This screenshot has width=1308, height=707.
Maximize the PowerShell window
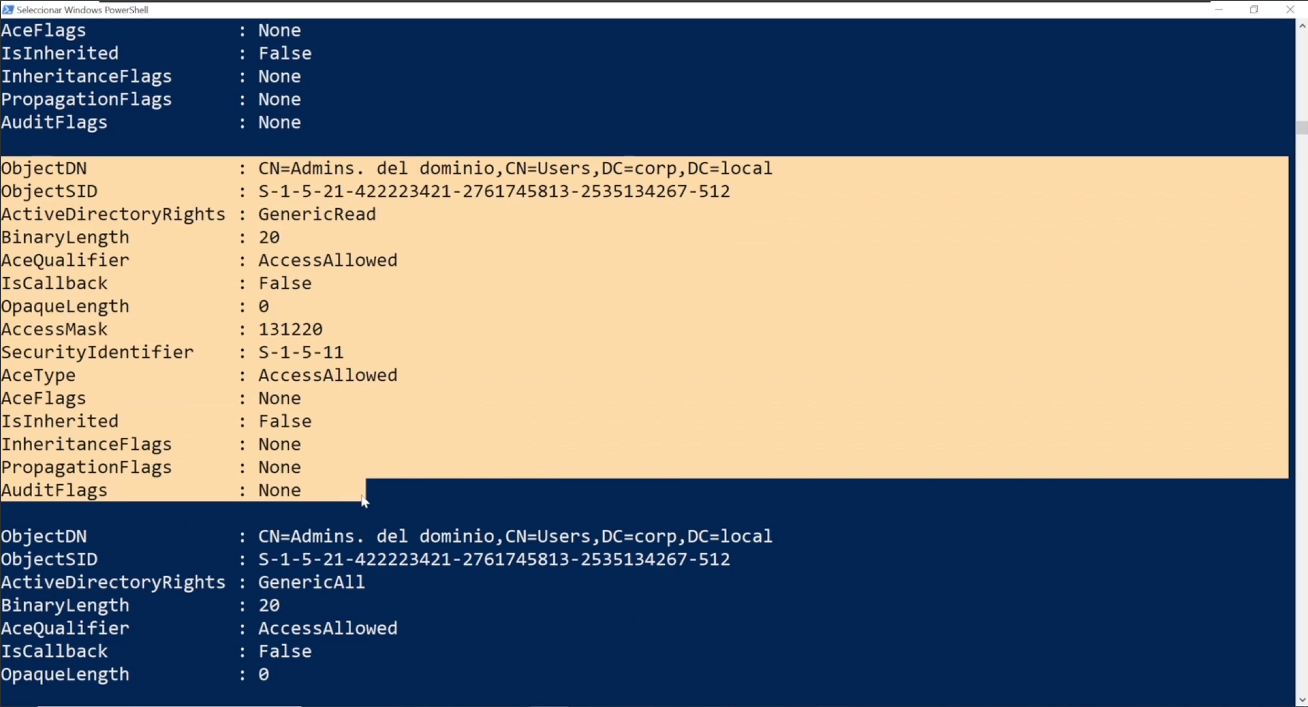coord(1254,9)
